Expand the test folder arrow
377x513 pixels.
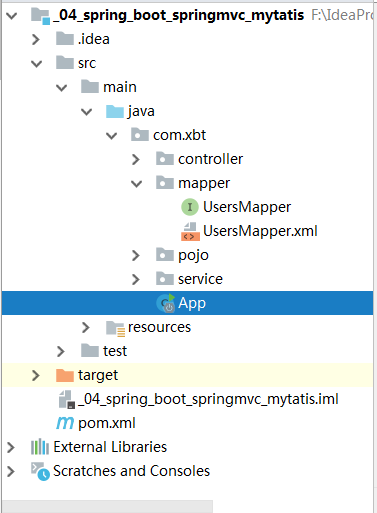[60, 351]
